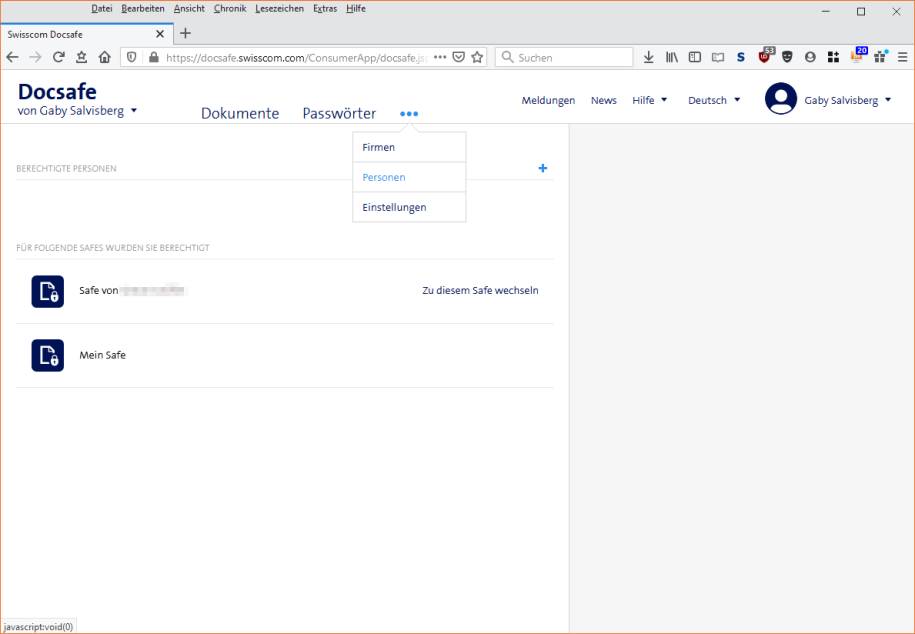
Task: Open the page actions three-dot icon in address bar
Action: 440,57
